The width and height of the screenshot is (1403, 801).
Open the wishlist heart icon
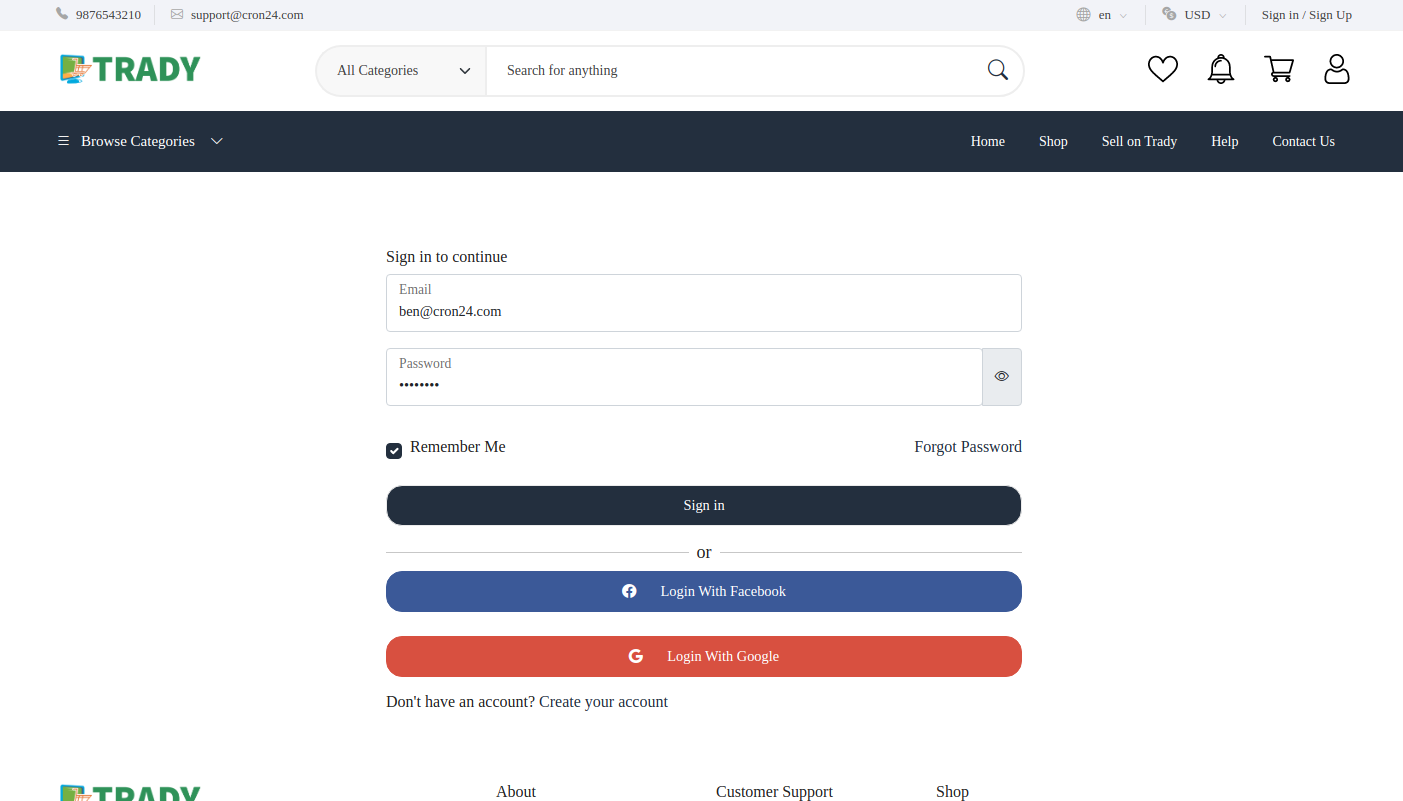coord(1162,69)
